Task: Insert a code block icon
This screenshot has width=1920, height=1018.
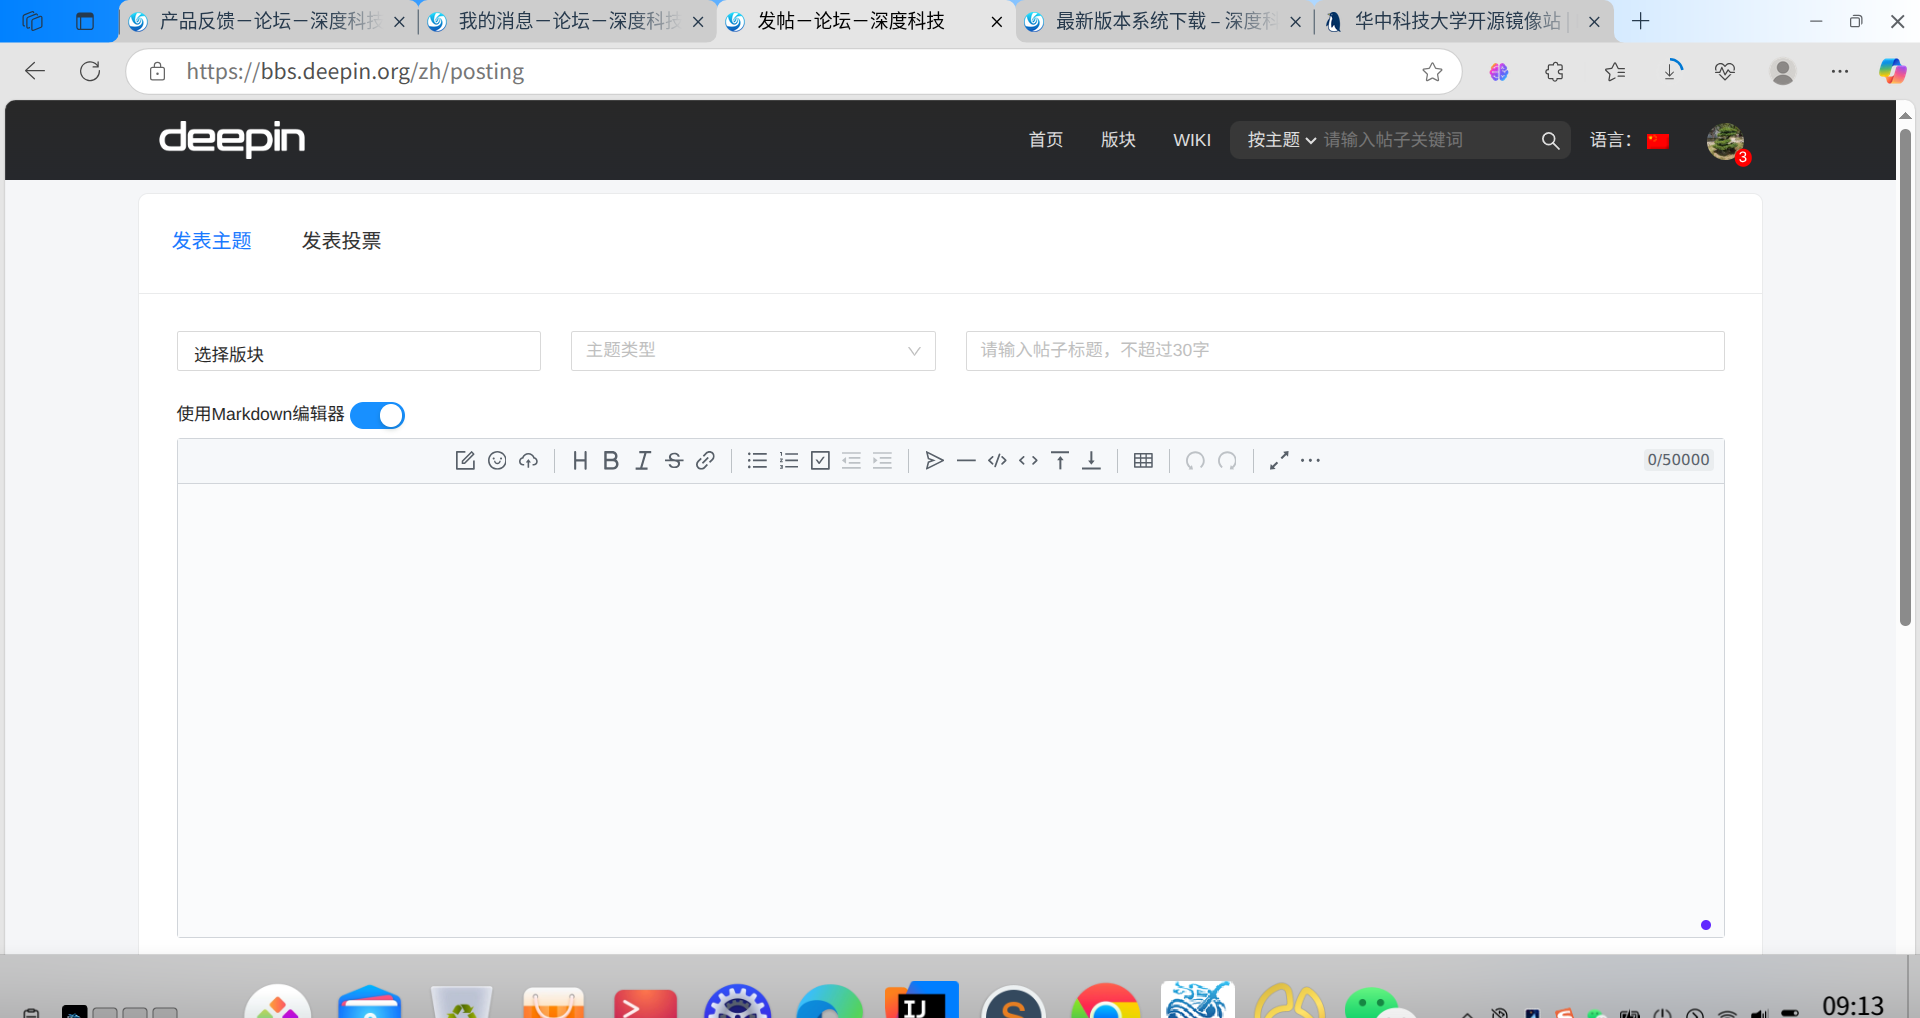Action: click(997, 460)
